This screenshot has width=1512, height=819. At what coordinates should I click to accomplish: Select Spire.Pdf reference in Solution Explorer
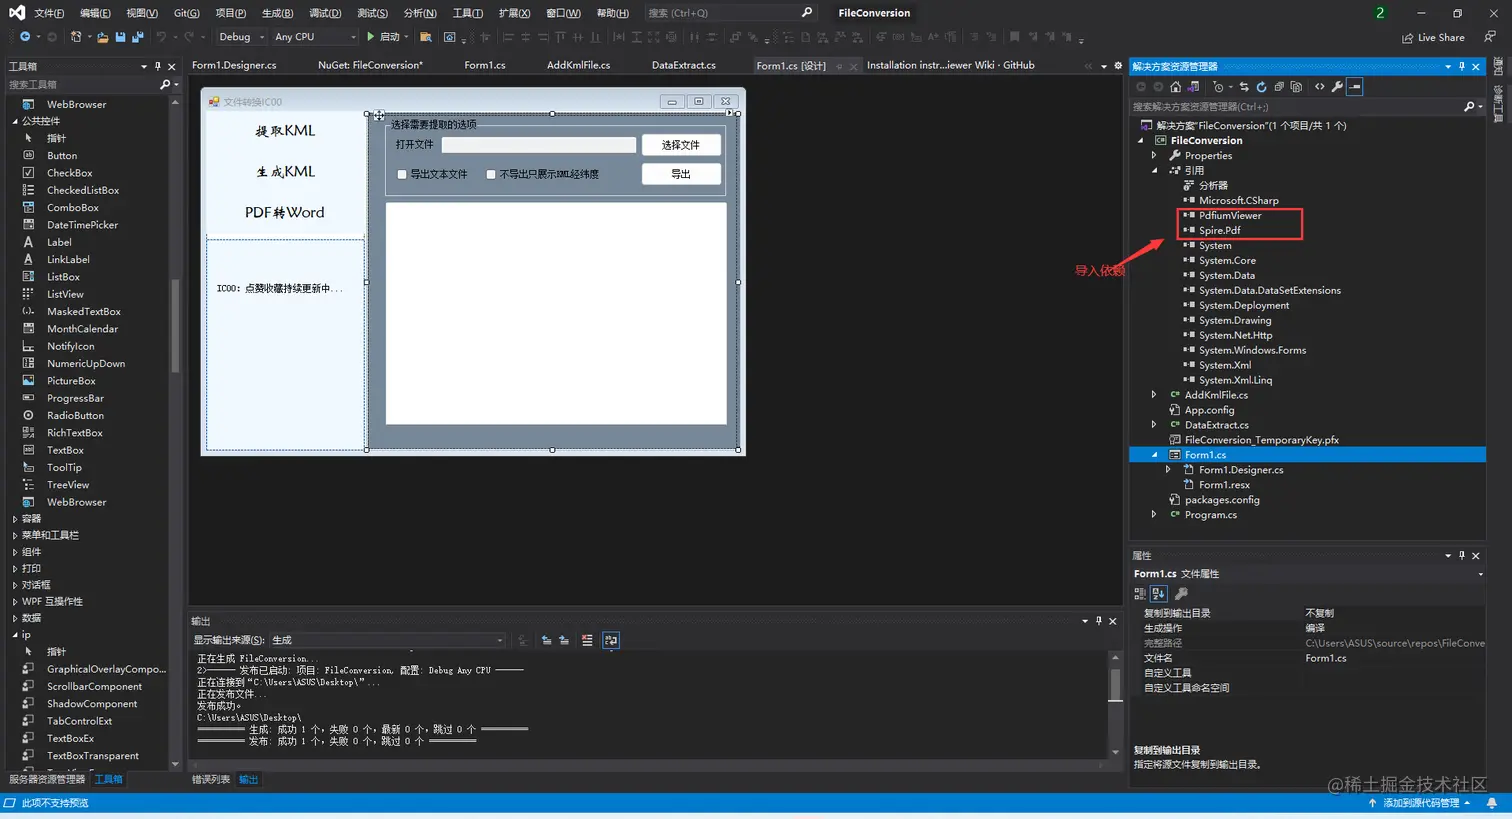click(x=1219, y=230)
